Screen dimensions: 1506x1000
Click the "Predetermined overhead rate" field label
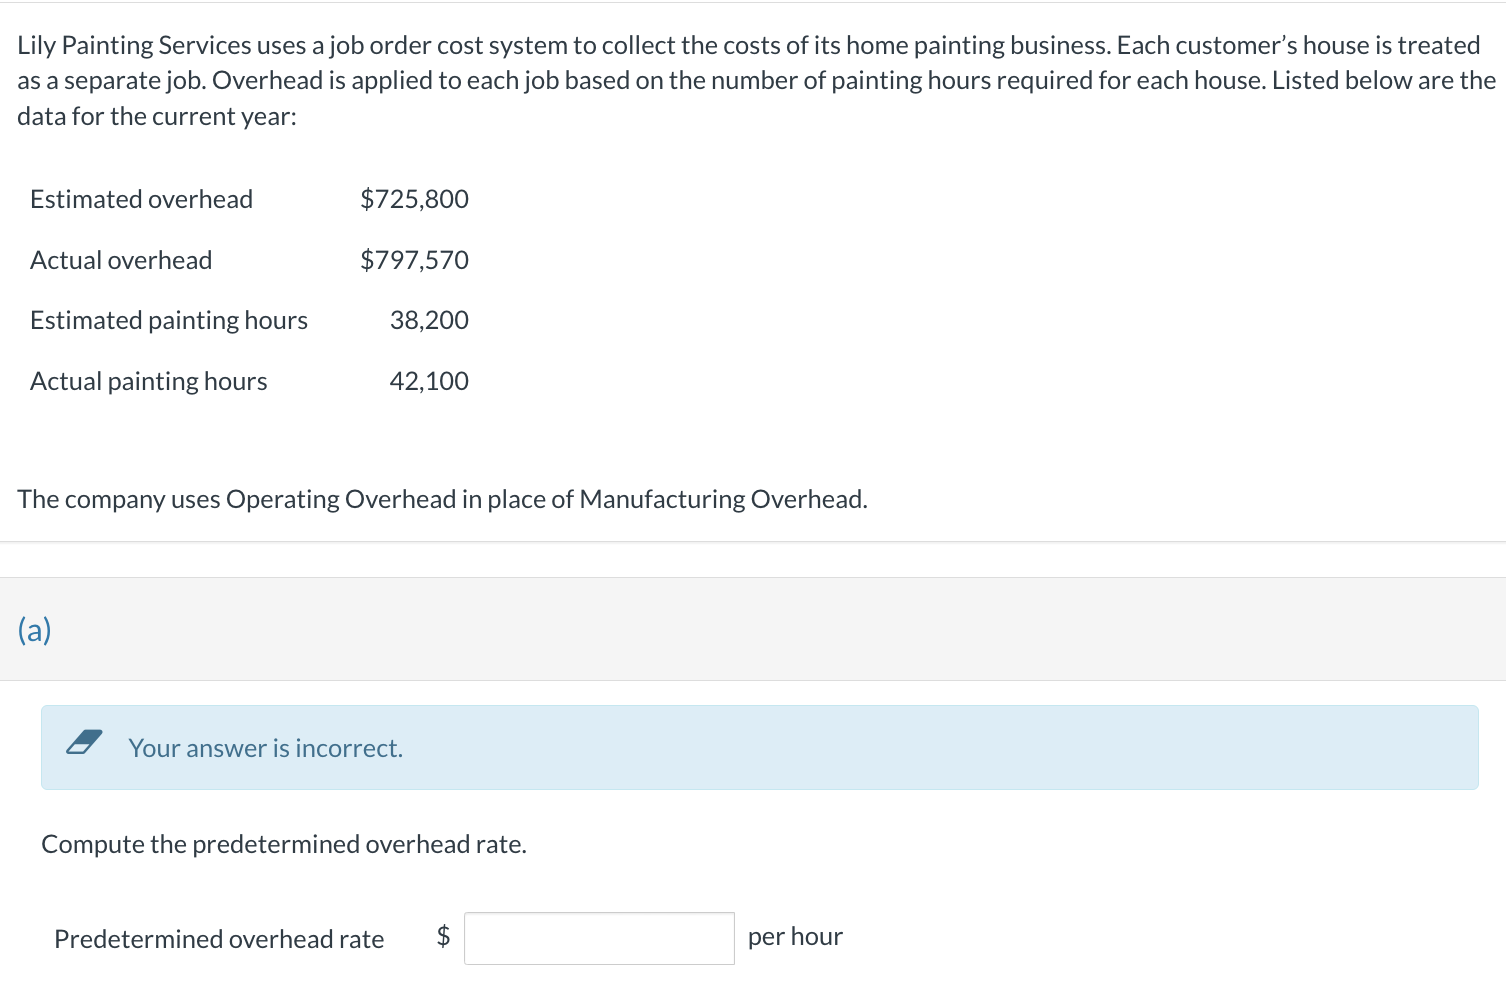coord(219,939)
